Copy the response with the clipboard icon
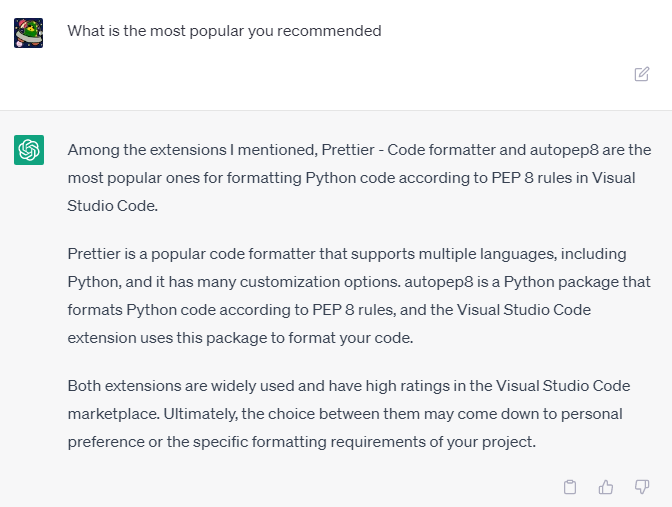 click(x=570, y=487)
